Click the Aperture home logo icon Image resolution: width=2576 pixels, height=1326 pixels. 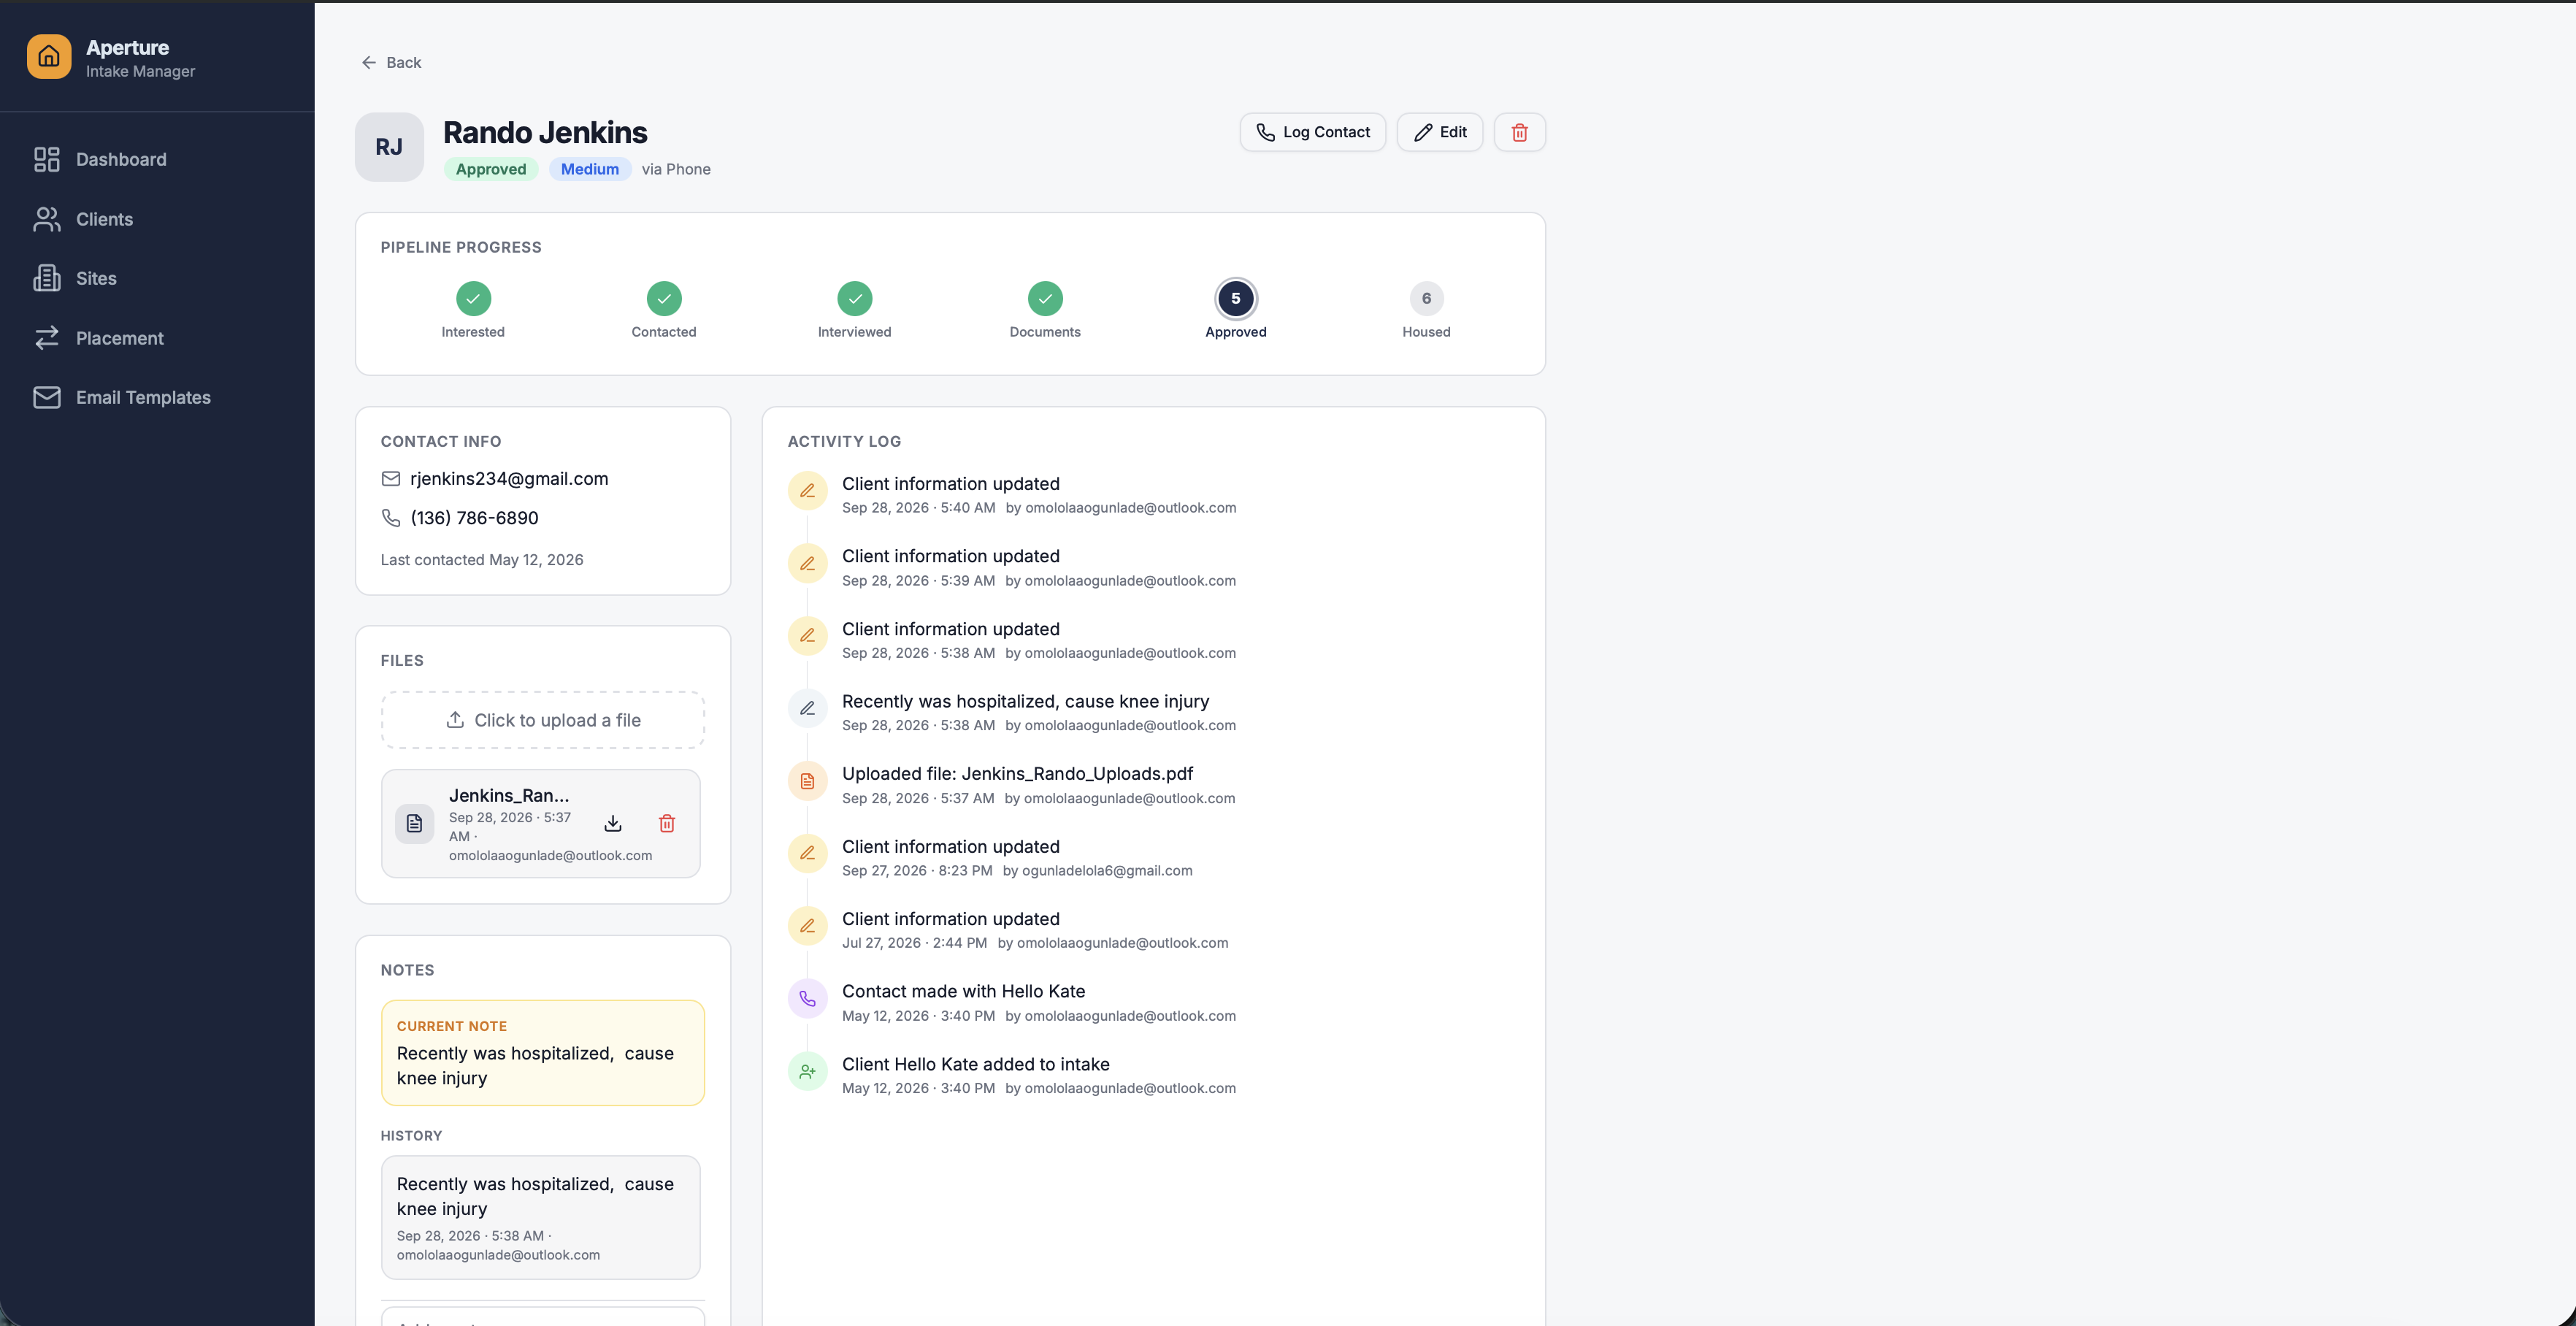click(x=49, y=57)
